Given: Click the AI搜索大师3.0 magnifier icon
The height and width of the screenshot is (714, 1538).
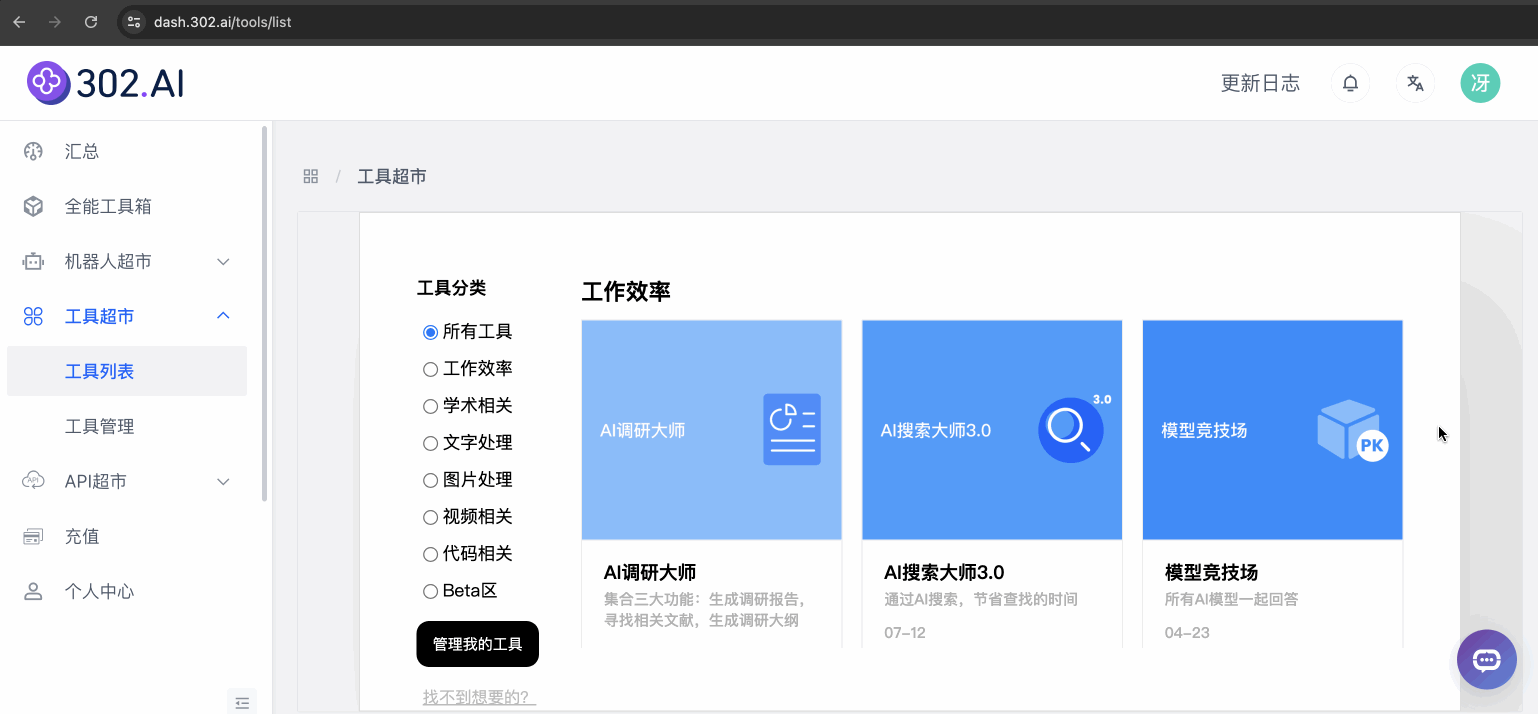Looking at the screenshot, I should (1073, 428).
